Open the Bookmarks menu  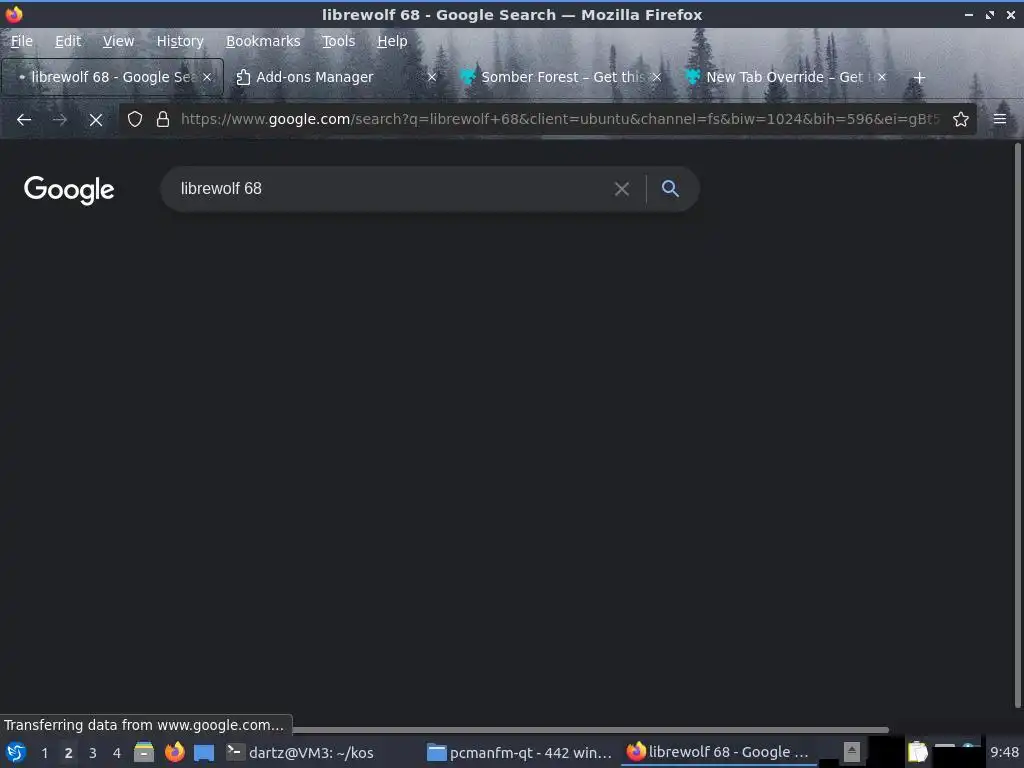click(263, 41)
